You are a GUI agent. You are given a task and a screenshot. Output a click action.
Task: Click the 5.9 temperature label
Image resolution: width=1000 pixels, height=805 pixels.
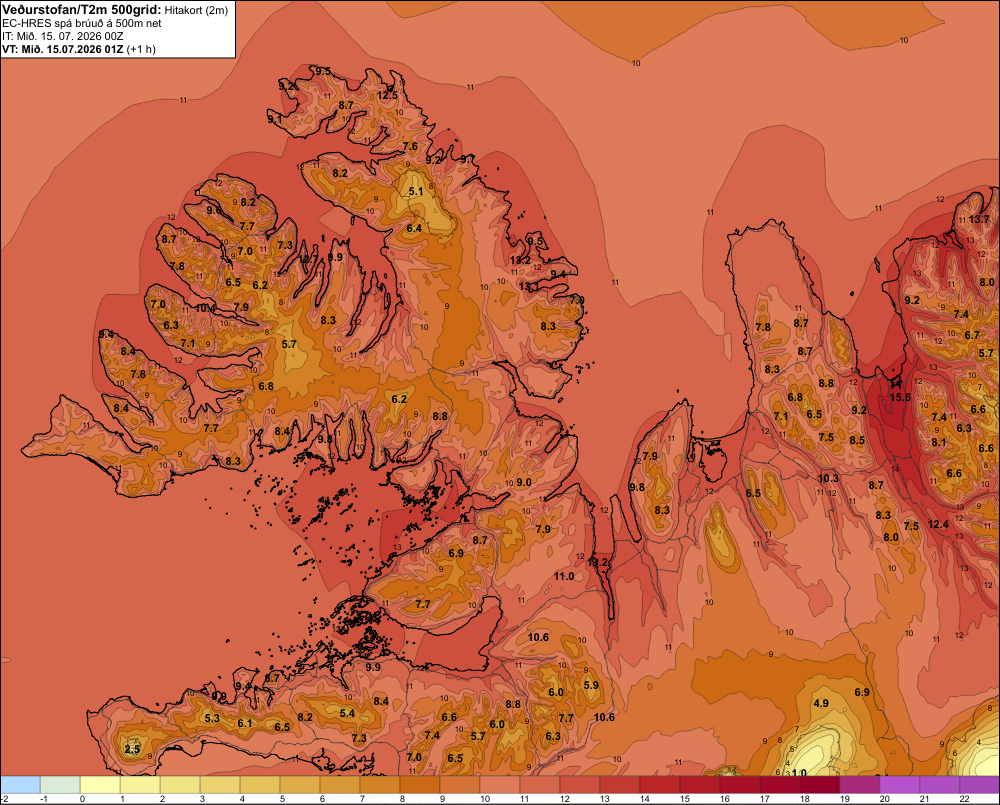[x=591, y=685]
